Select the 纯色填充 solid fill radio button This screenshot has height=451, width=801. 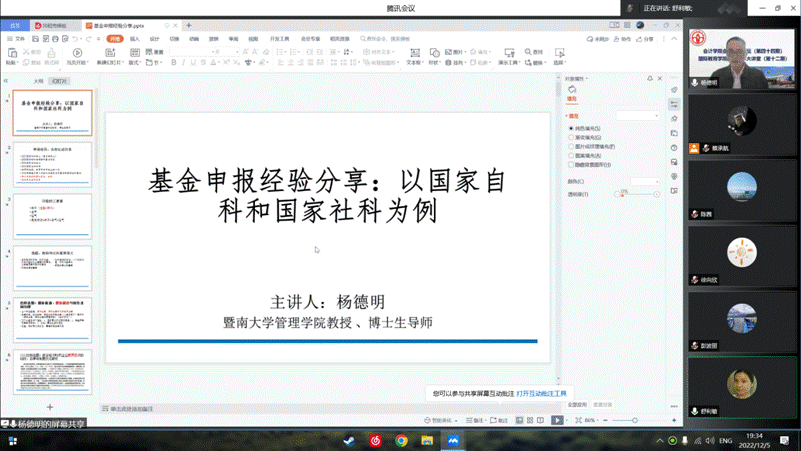tap(571, 128)
